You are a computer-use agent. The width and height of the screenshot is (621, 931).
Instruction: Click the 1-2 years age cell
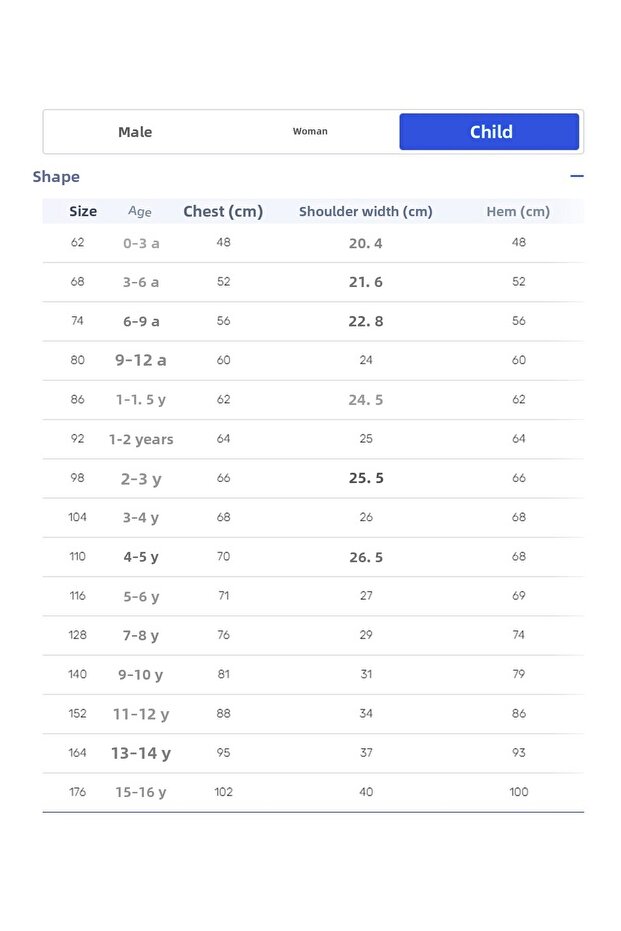pos(141,439)
